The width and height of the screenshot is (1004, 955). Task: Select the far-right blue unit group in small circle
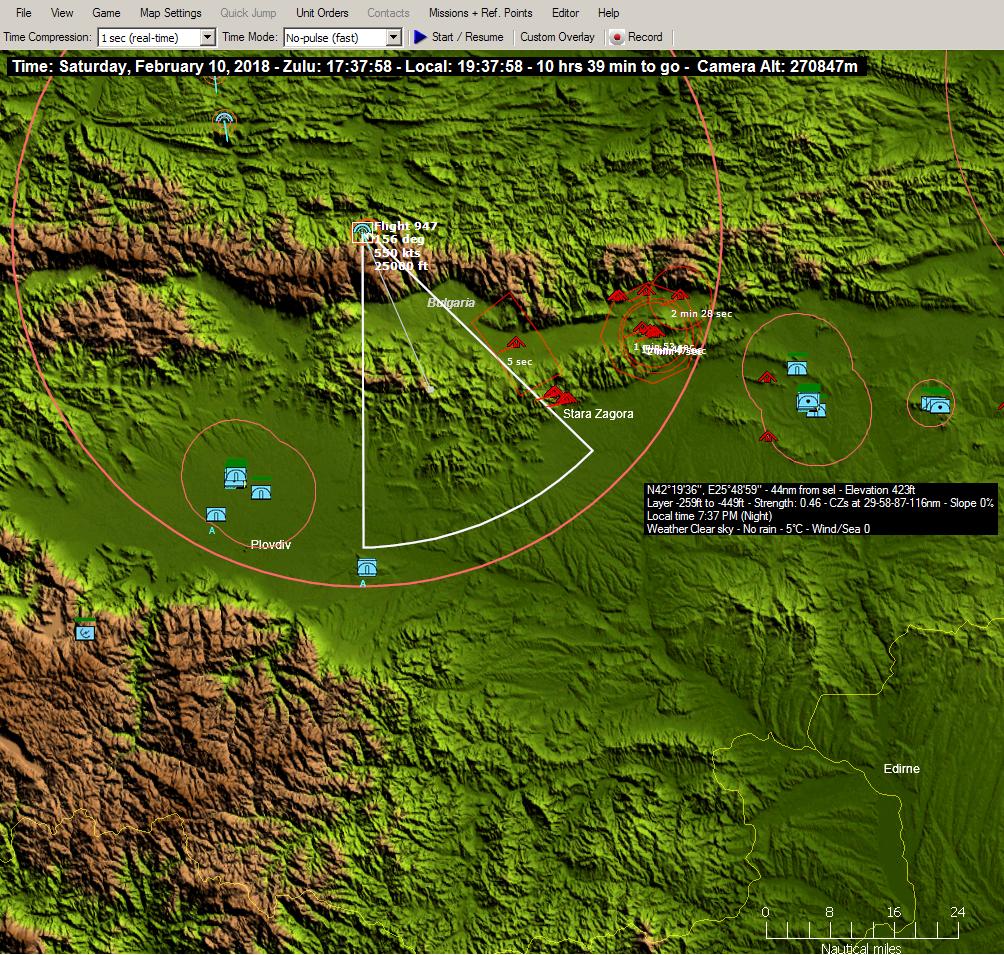[936, 402]
